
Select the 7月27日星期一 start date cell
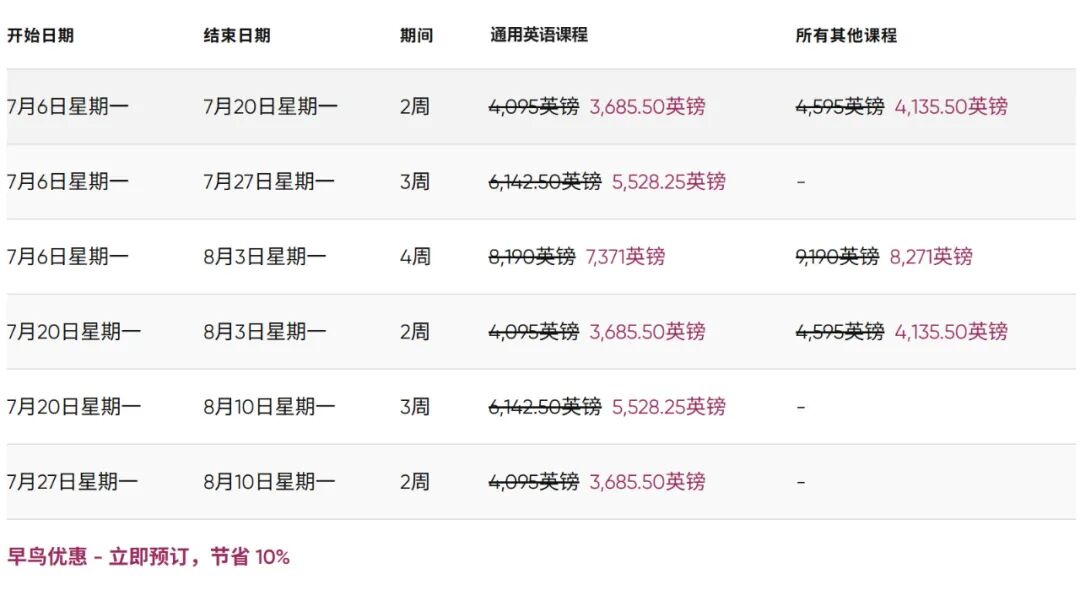(74, 482)
